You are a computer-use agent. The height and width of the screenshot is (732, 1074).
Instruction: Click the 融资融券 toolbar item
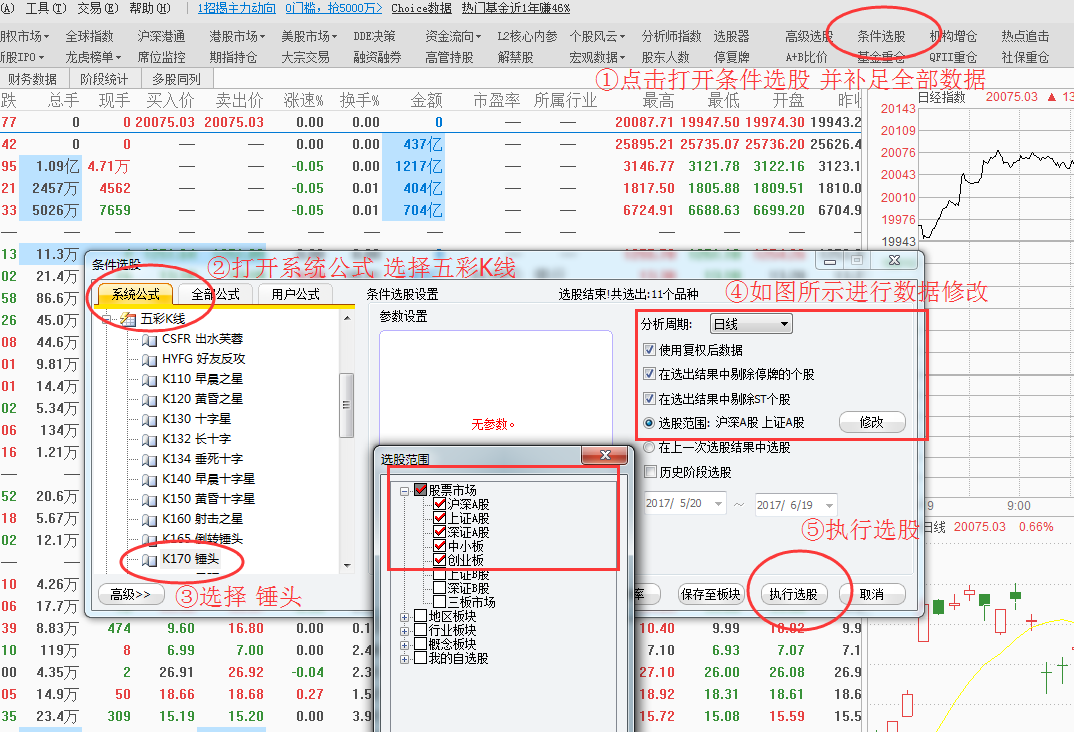(377, 58)
